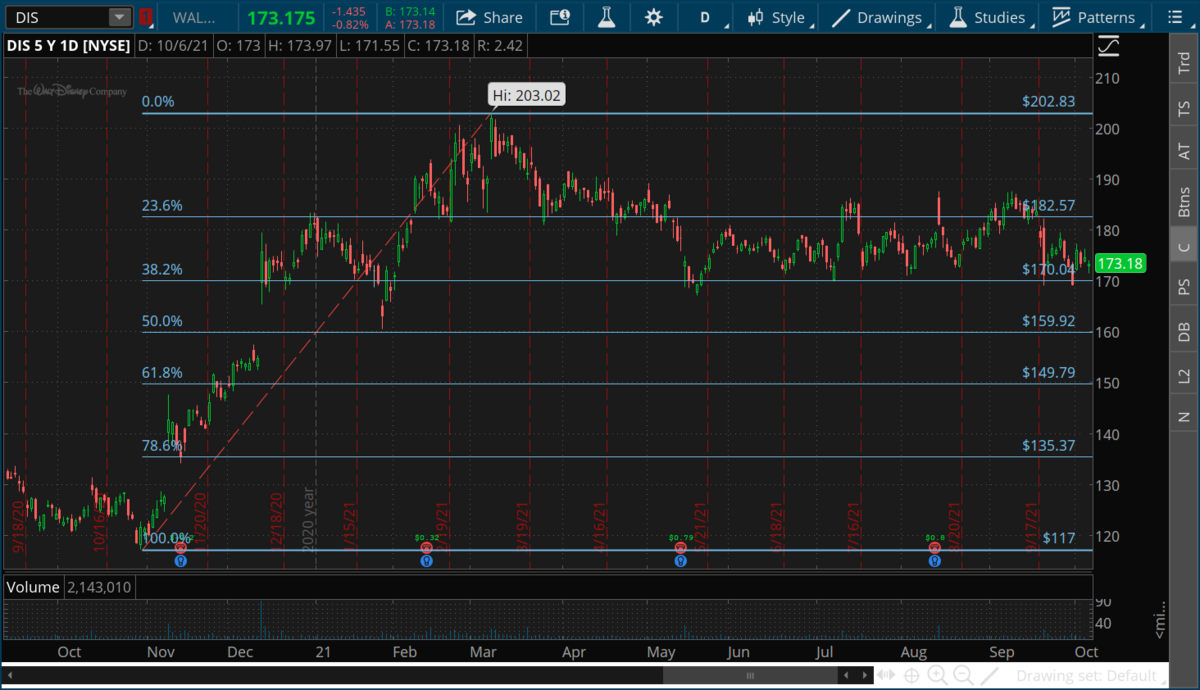
Task: Click the blue lightbulb icon under $0.79
Action: click(681, 561)
